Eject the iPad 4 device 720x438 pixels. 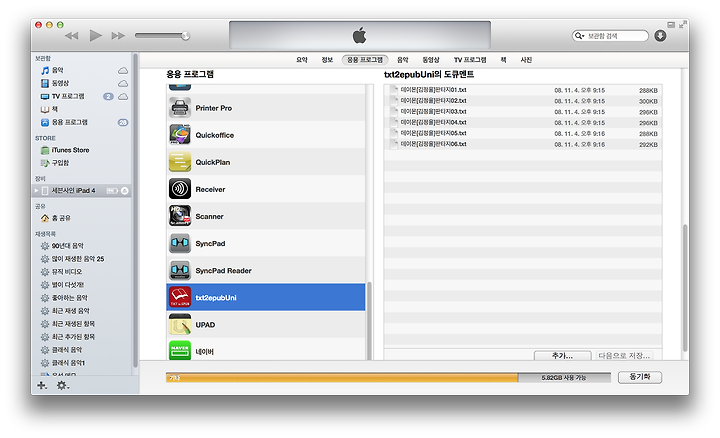click(x=124, y=191)
